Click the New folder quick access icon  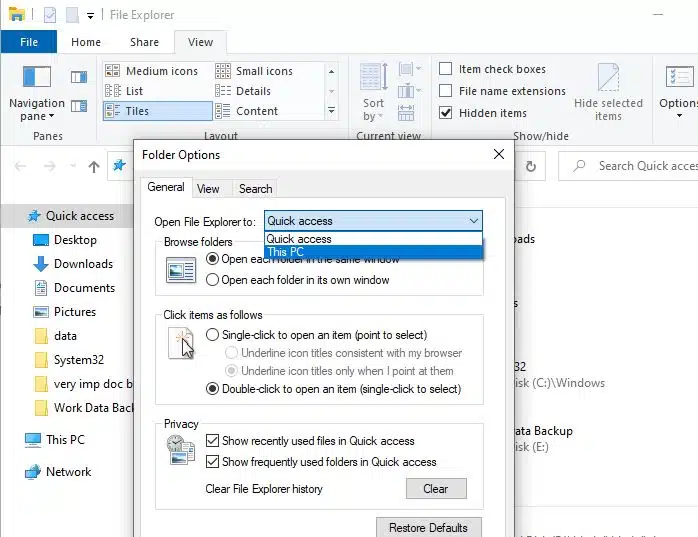coord(73,15)
